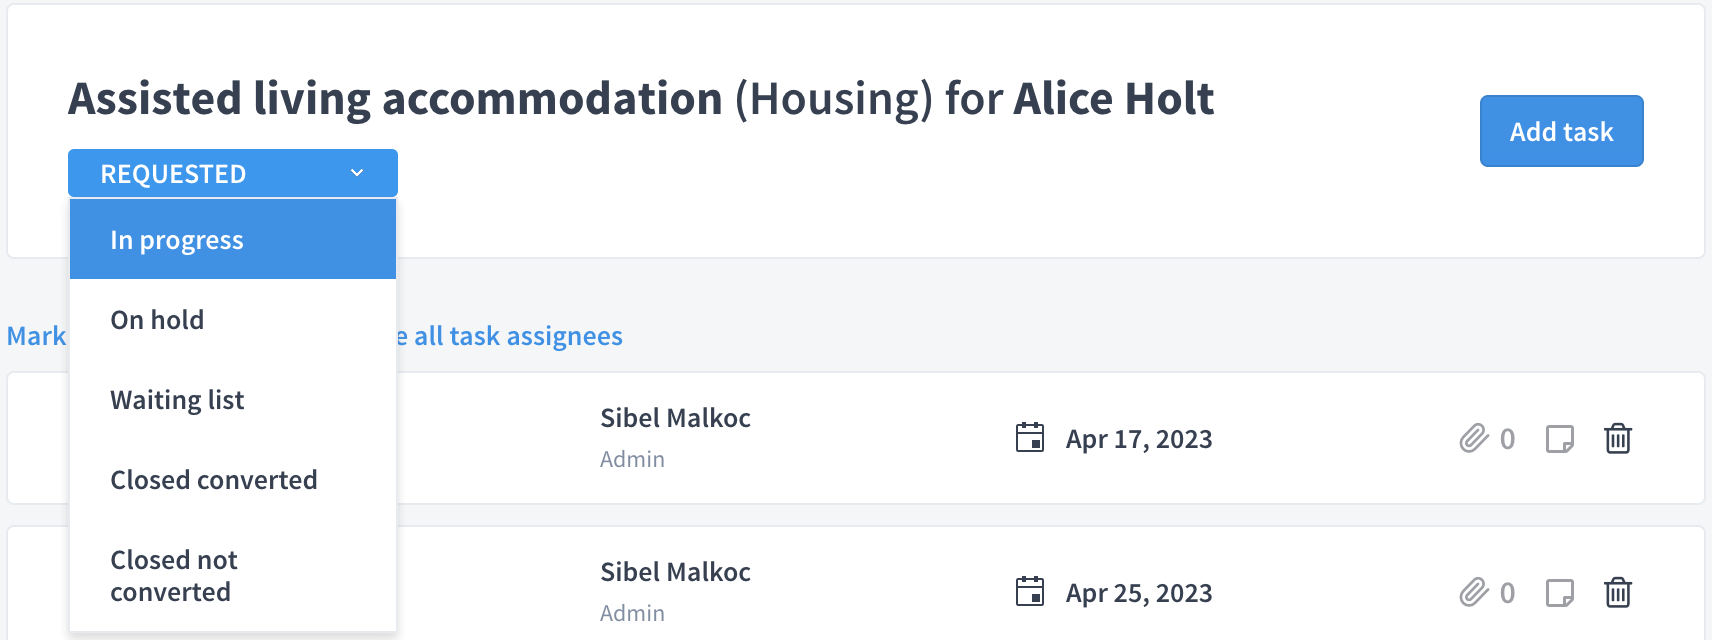Delete the Apr 17, 2023 task via trash icon
Image resolution: width=1712 pixels, height=640 pixels.
tap(1617, 438)
